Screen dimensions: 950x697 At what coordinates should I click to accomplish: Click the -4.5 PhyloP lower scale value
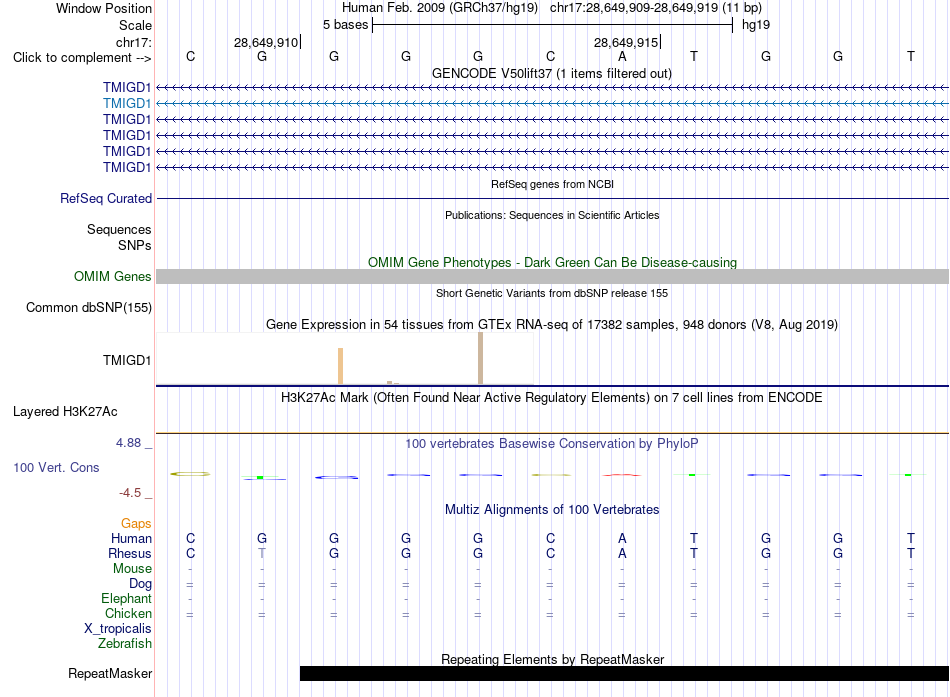[130, 493]
